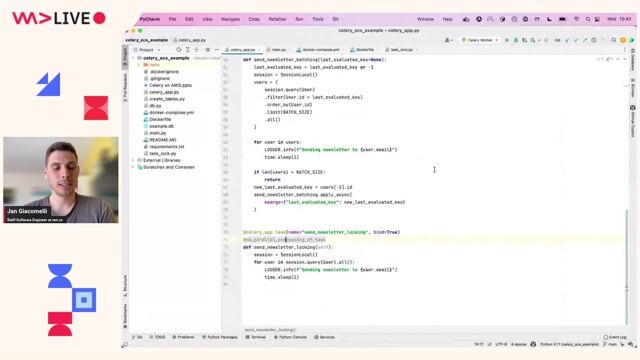Select create_tables.py in project tree

164,99
